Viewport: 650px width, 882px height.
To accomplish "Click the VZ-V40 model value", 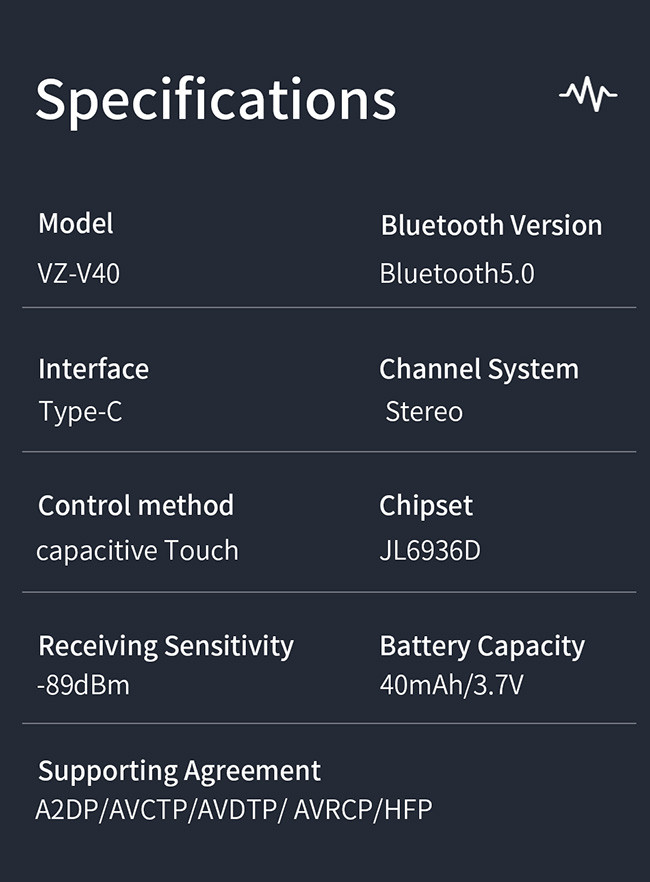I will tap(79, 274).
